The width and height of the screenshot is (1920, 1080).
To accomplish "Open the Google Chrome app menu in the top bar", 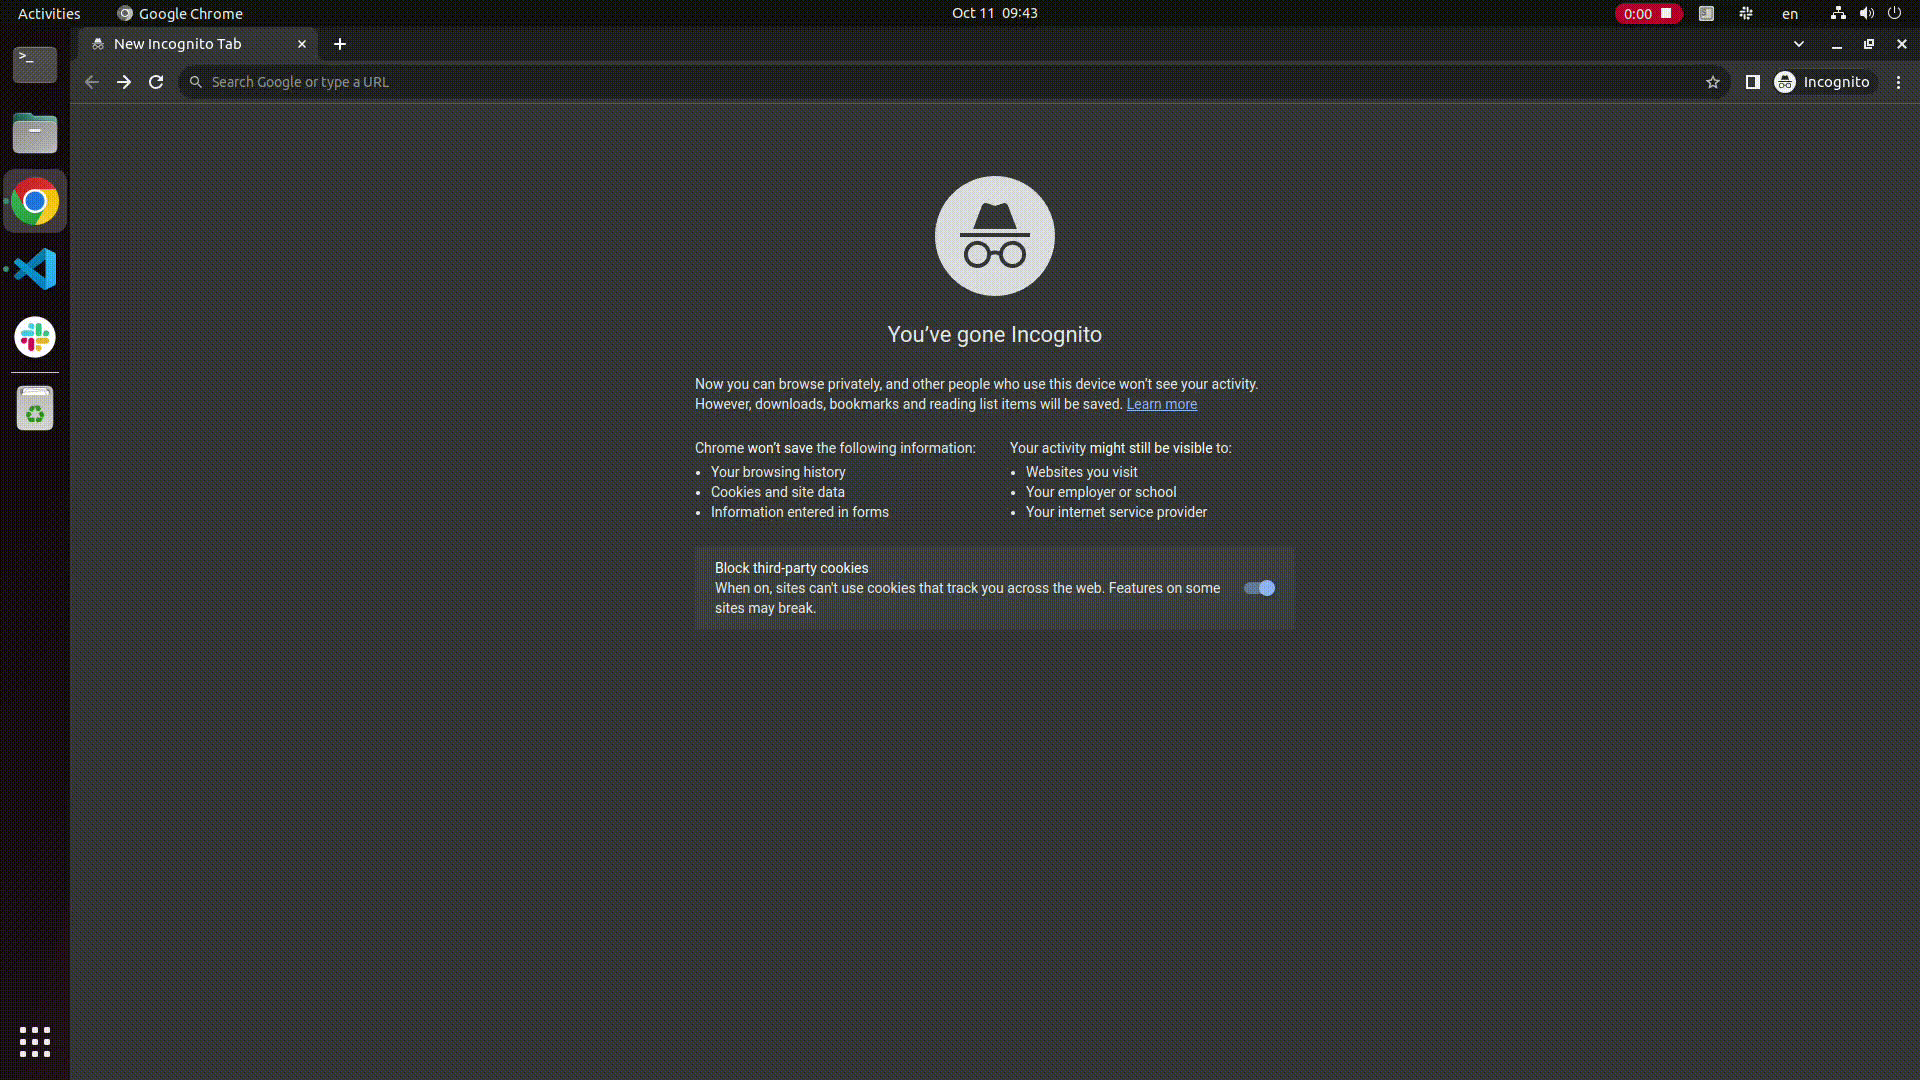I will point(180,13).
